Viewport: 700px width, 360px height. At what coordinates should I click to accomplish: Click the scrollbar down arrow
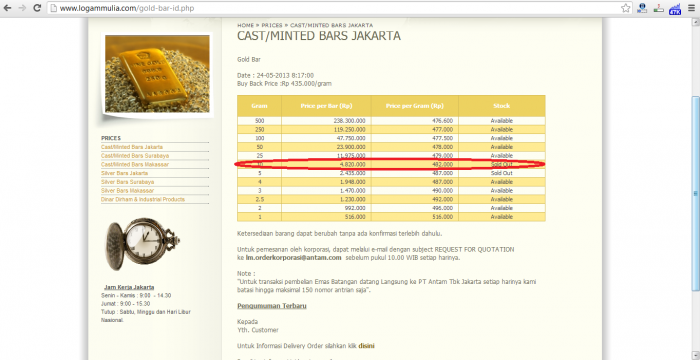coord(695,356)
